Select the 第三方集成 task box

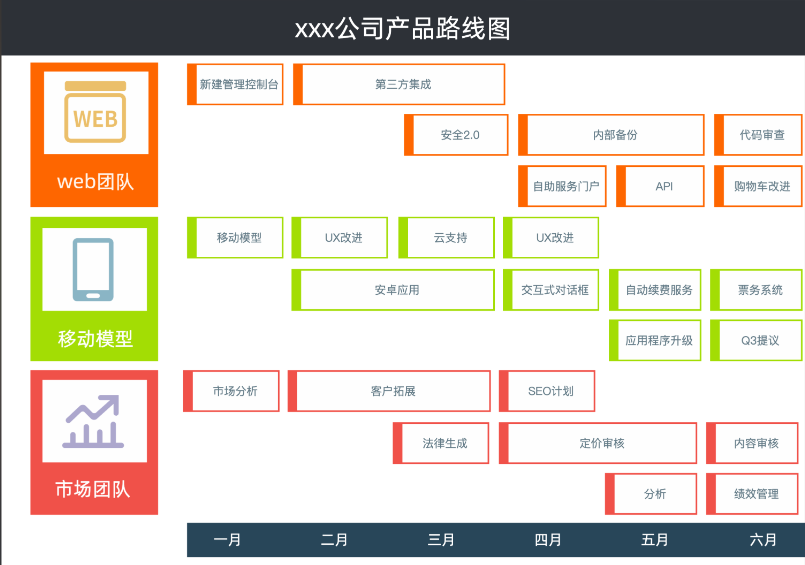click(399, 84)
